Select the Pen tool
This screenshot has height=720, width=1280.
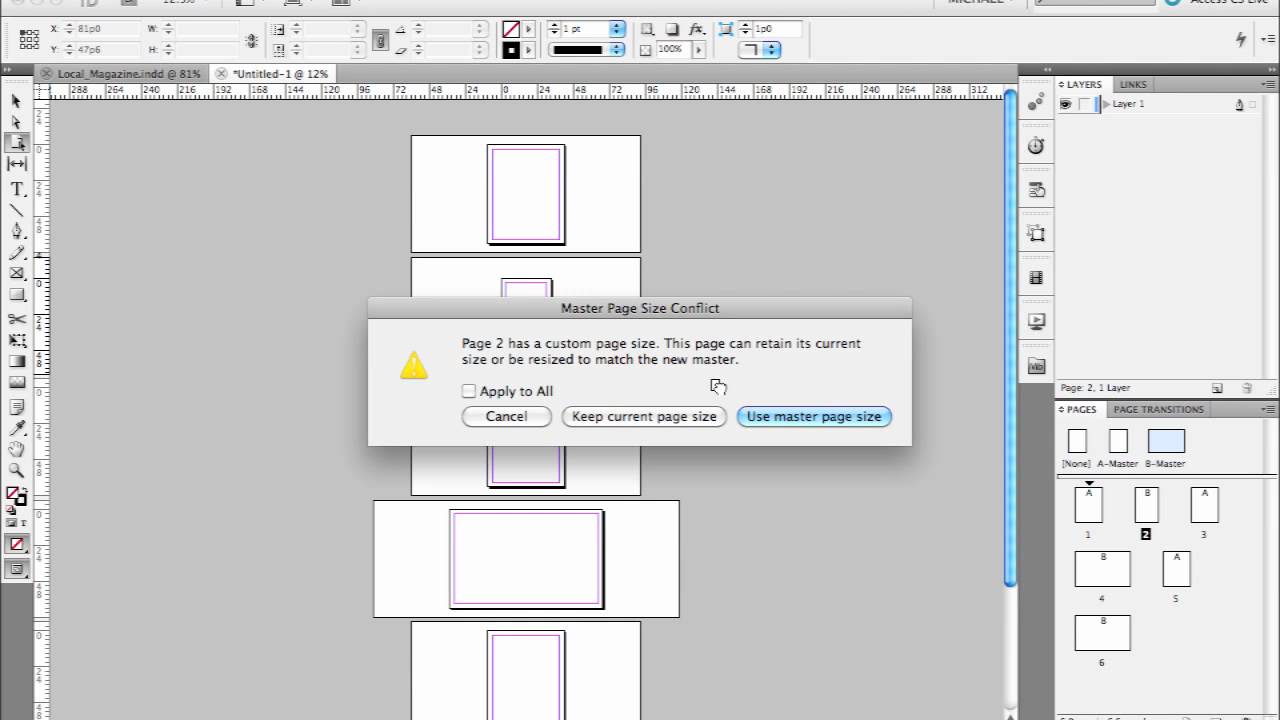pyautogui.click(x=16, y=231)
